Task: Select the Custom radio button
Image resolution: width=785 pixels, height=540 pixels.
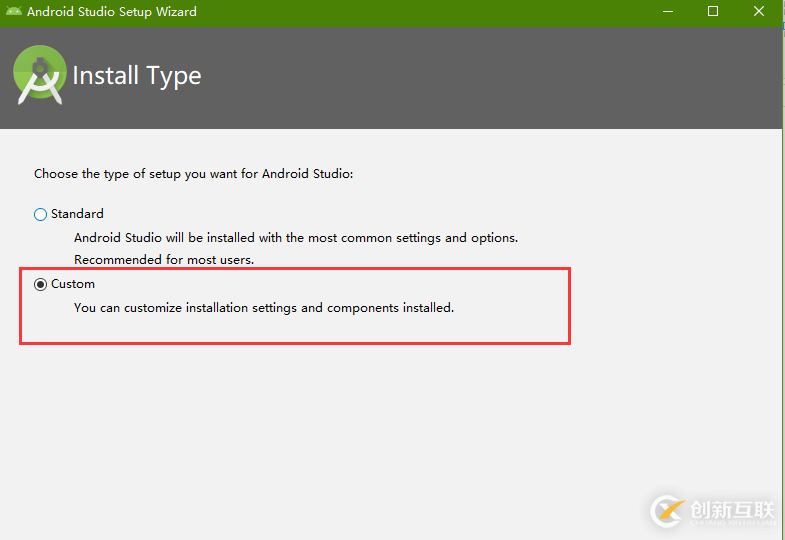Action: tap(41, 284)
